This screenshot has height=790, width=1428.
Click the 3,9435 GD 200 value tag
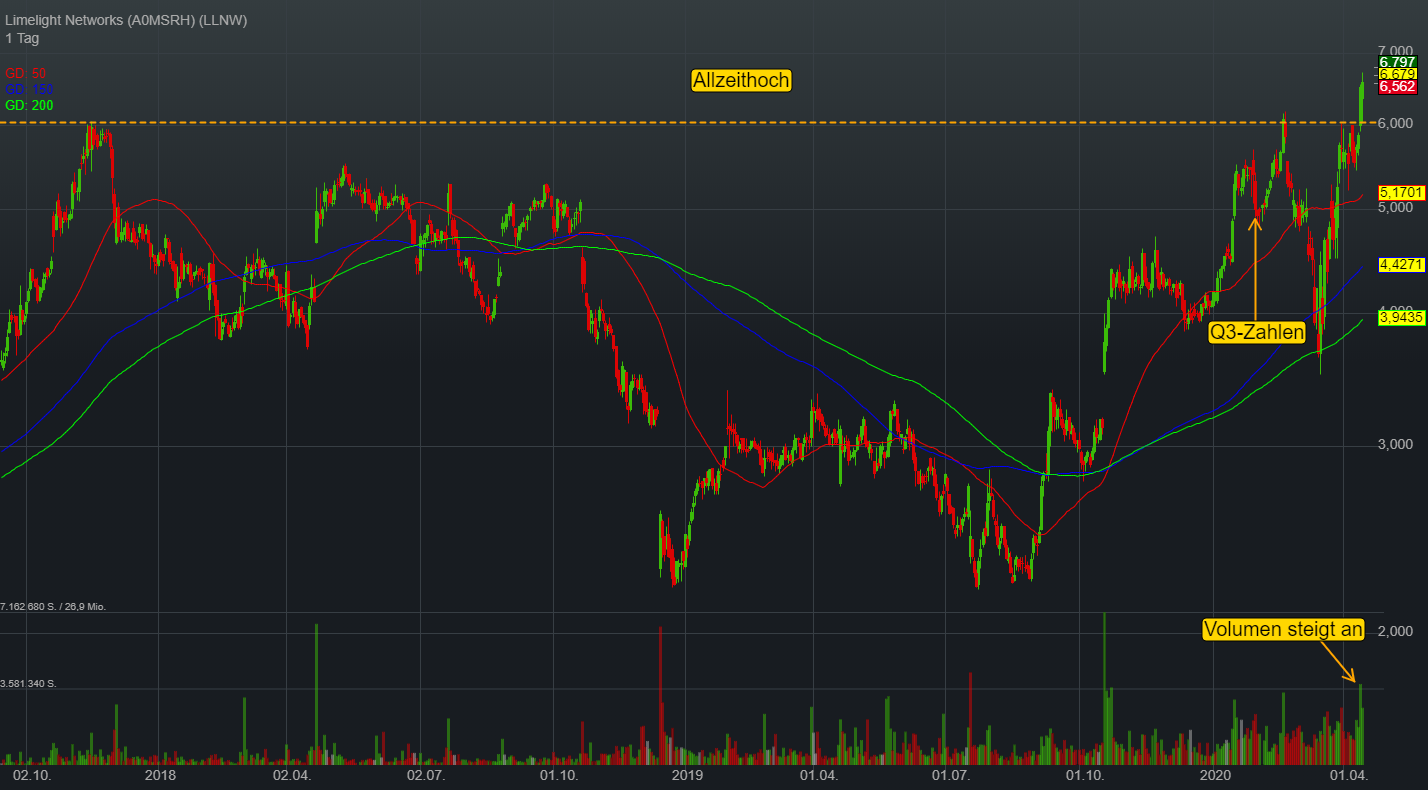tap(1400, 317)
